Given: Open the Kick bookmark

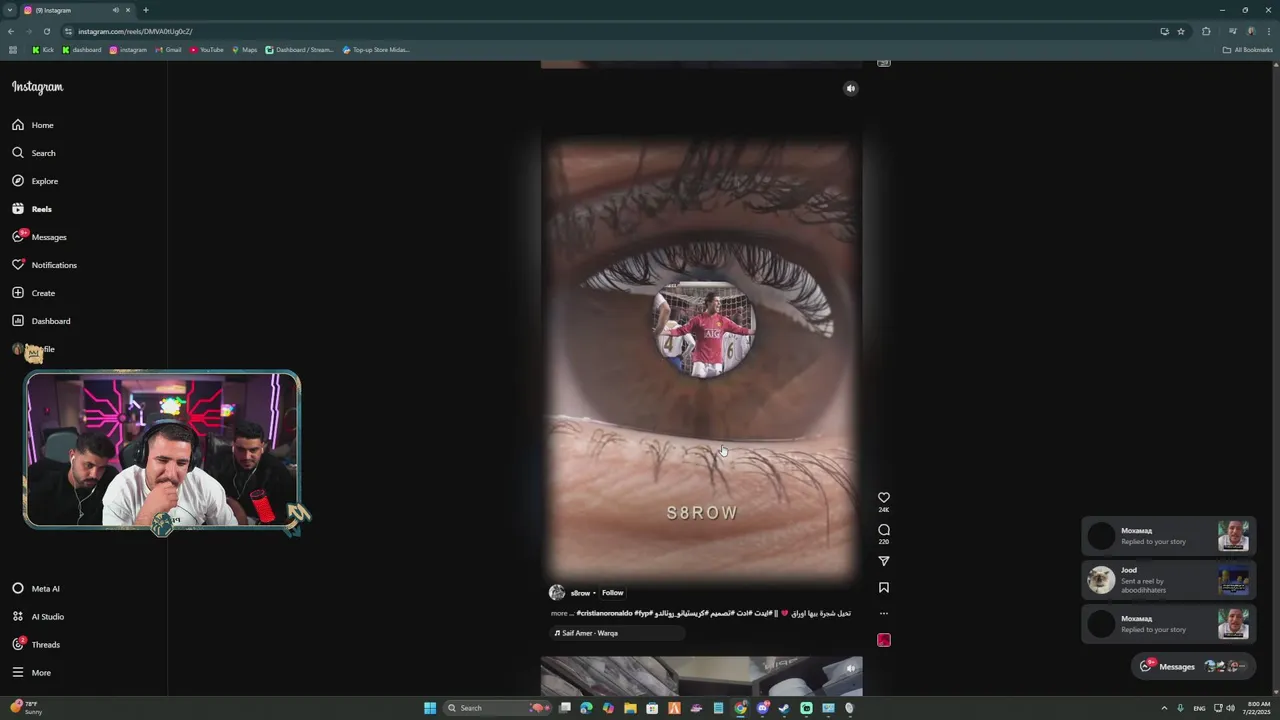Looking at the screenshot, I should click(43, 50).
